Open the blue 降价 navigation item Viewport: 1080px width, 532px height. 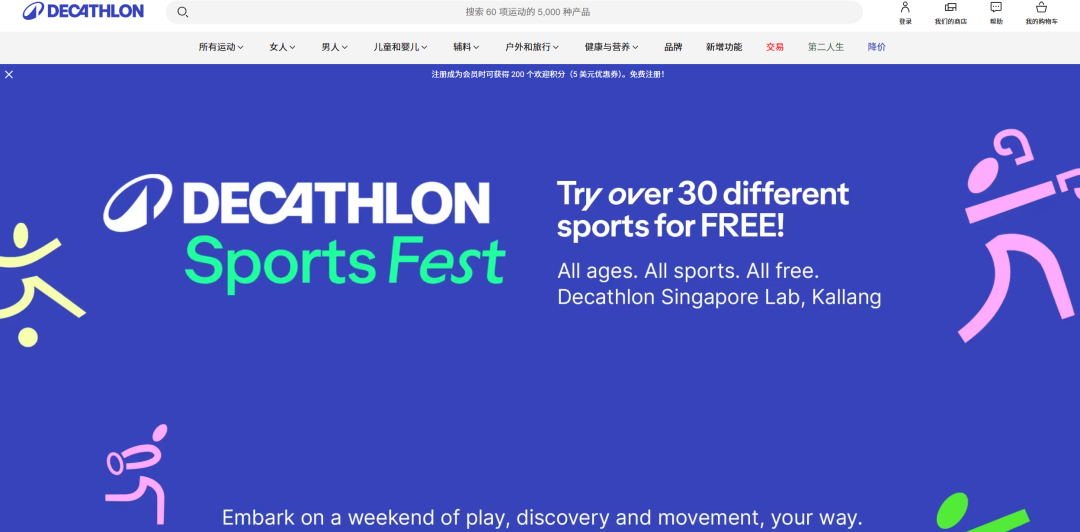877,47
